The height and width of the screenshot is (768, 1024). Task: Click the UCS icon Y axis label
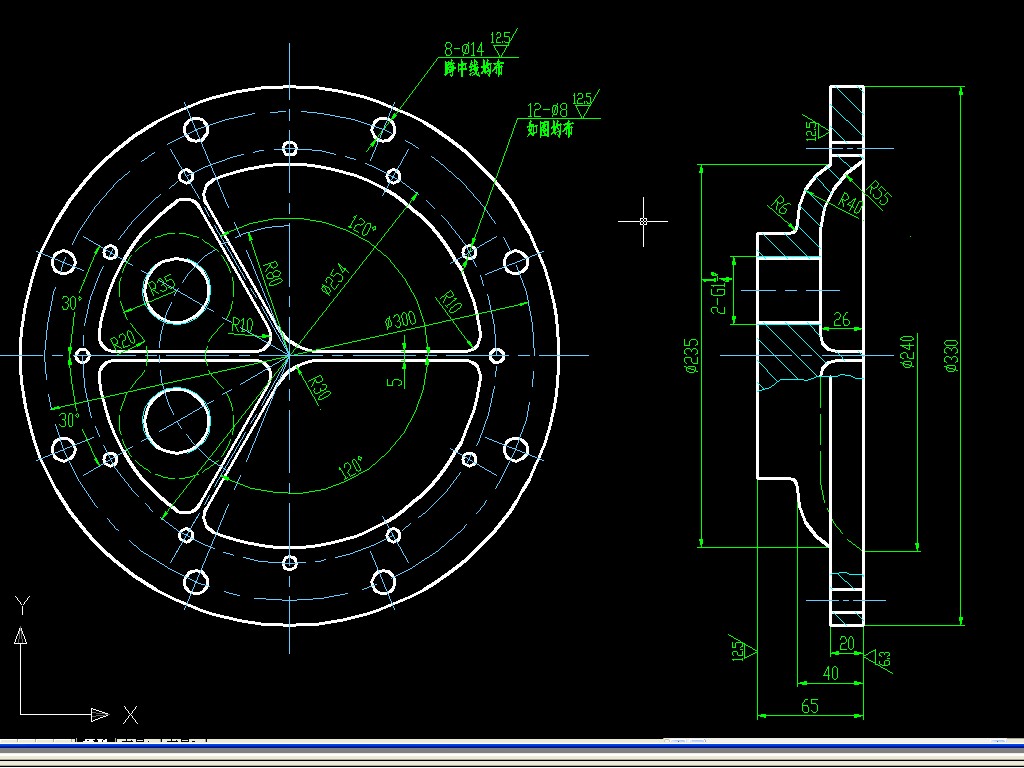click(x=22, y=605)
